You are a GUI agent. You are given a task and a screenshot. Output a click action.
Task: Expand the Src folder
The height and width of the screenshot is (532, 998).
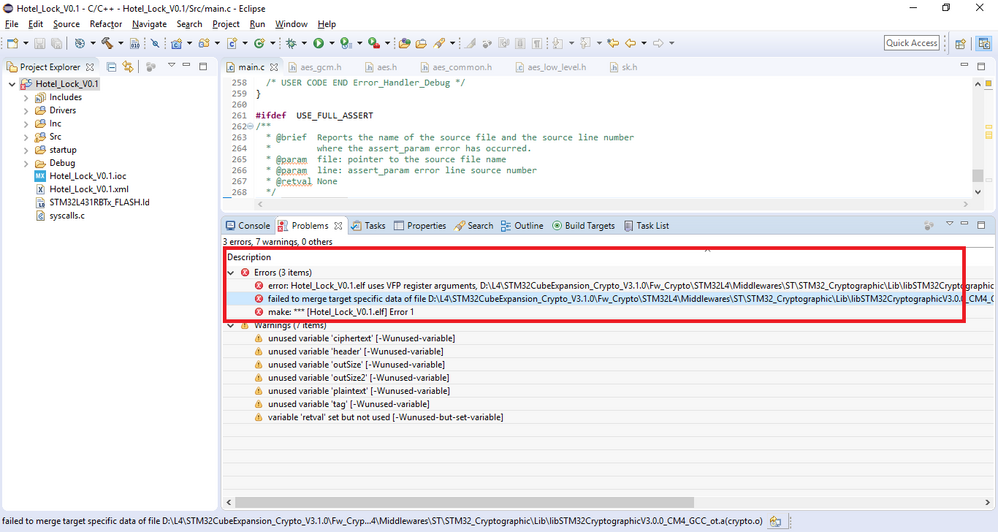pos(26,137)
